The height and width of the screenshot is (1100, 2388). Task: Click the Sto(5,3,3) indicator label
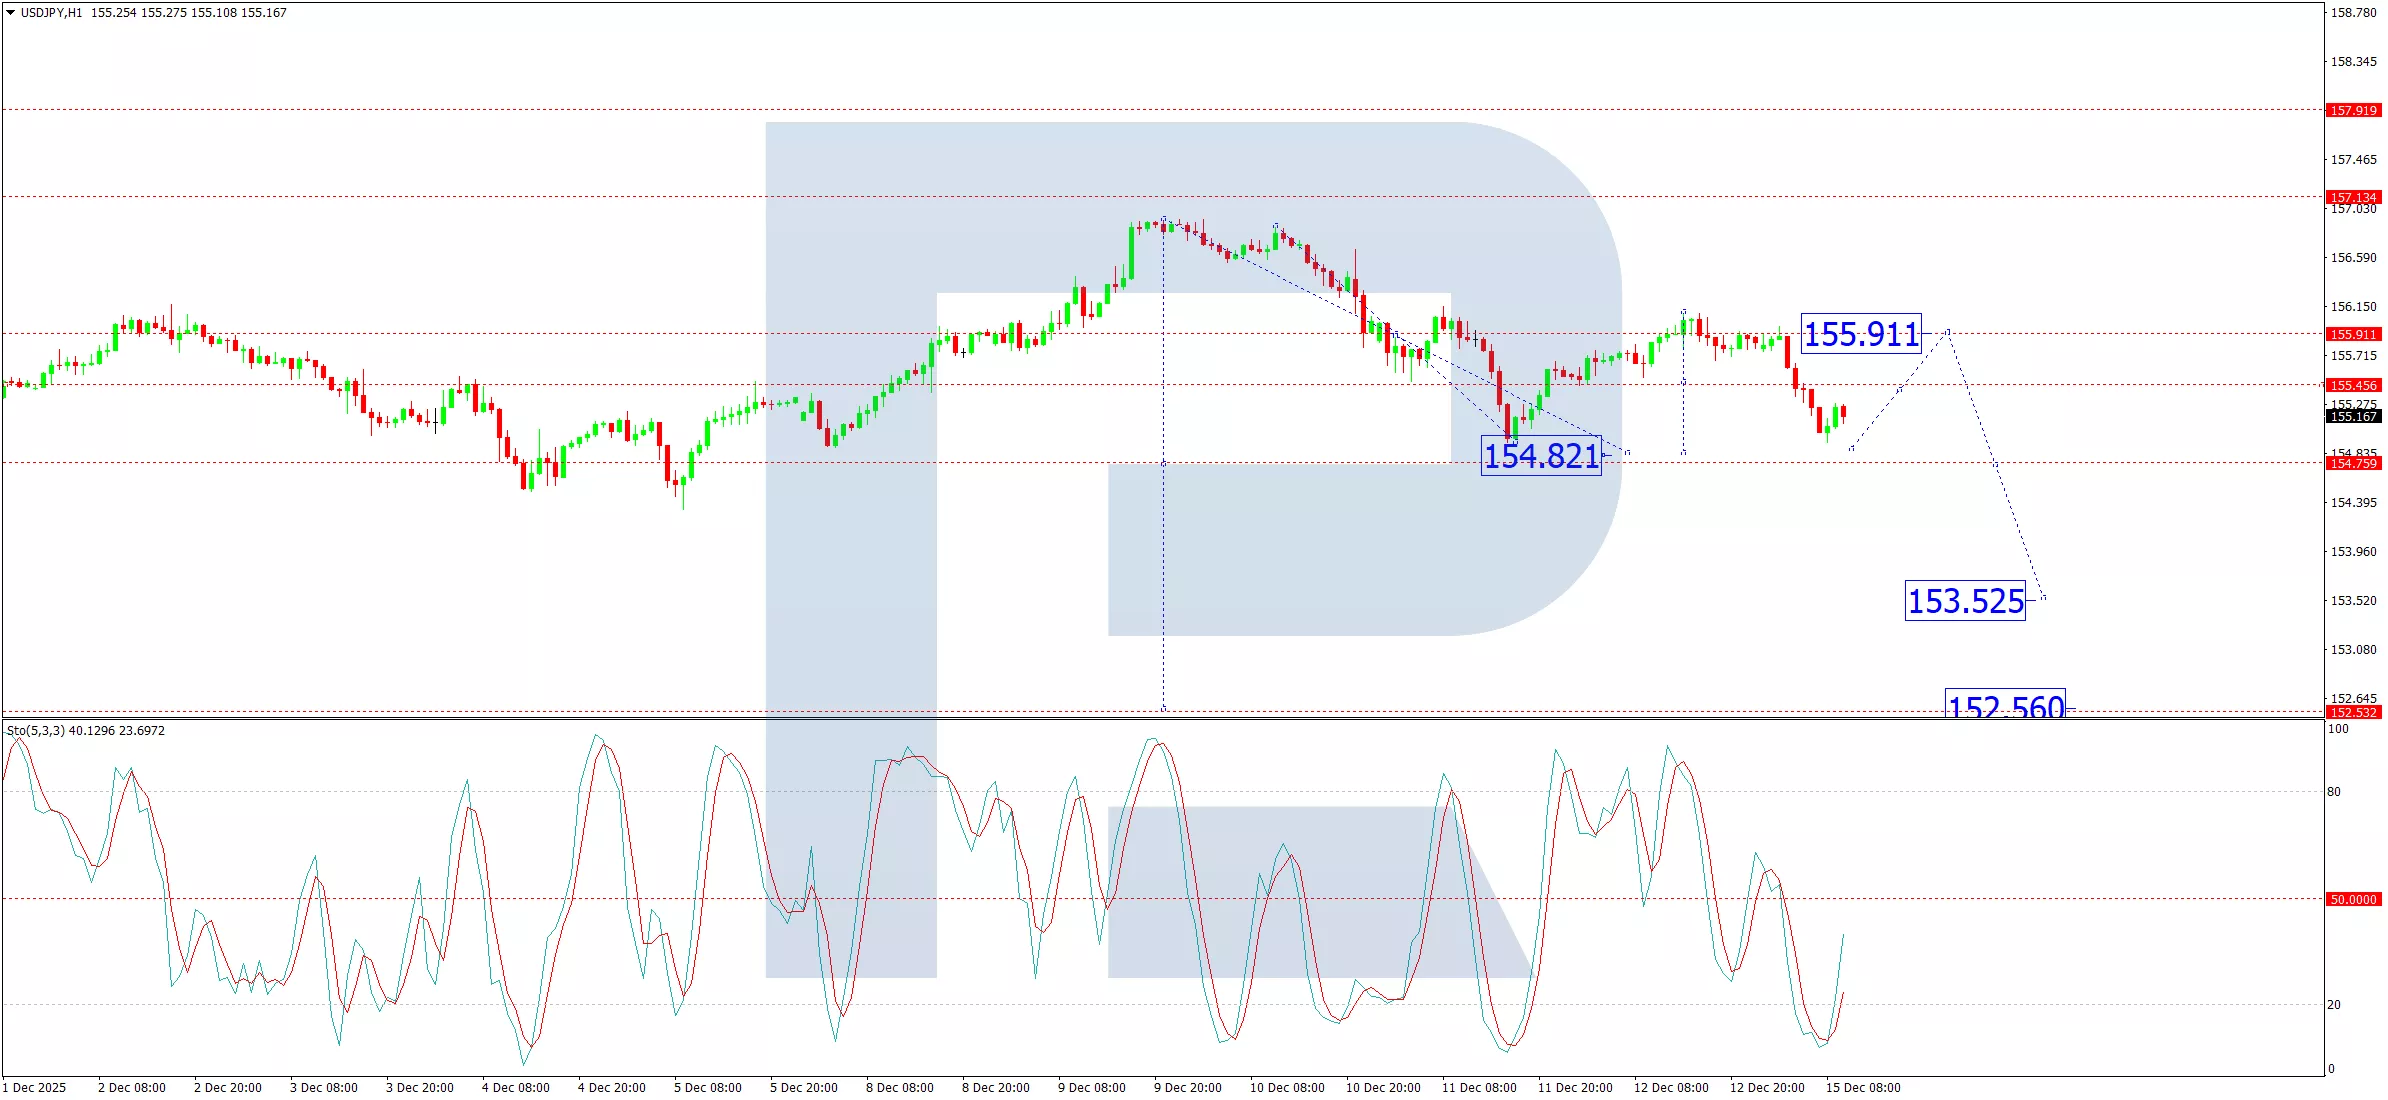tap(36, 731)
